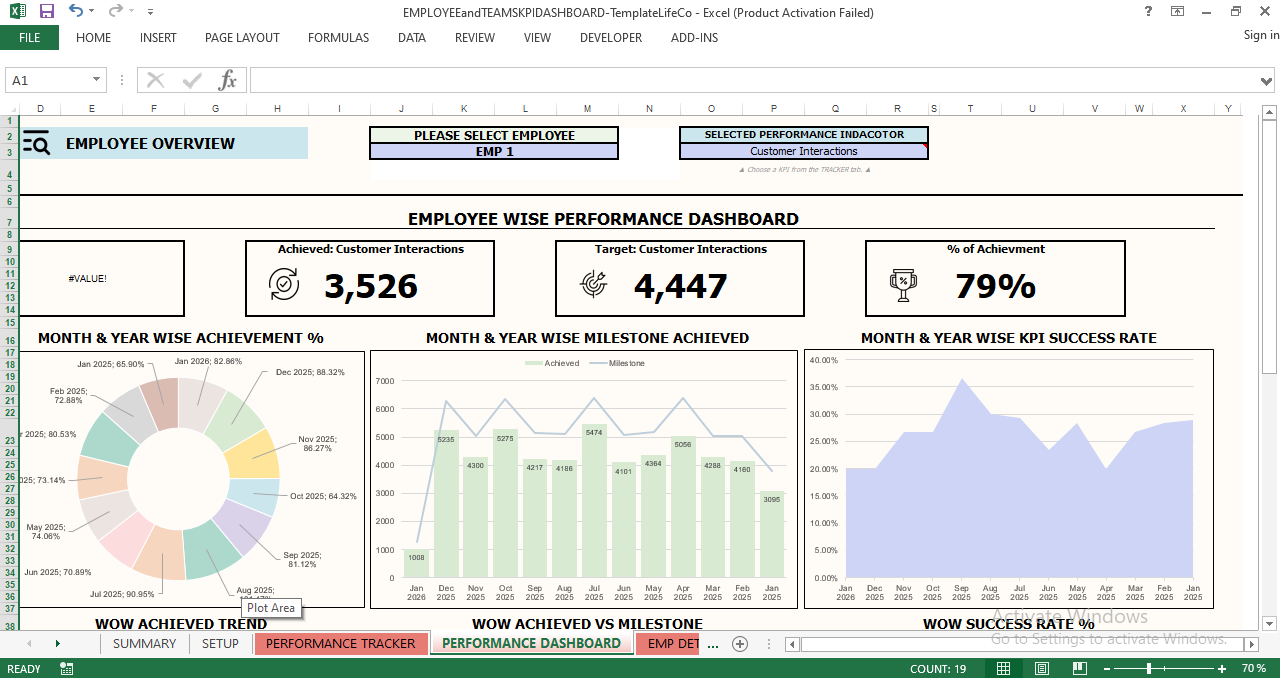The width and height of the screenshot is (1280, 678).
Task: Click the Redo arrow icon
Action: pos(115,11)
